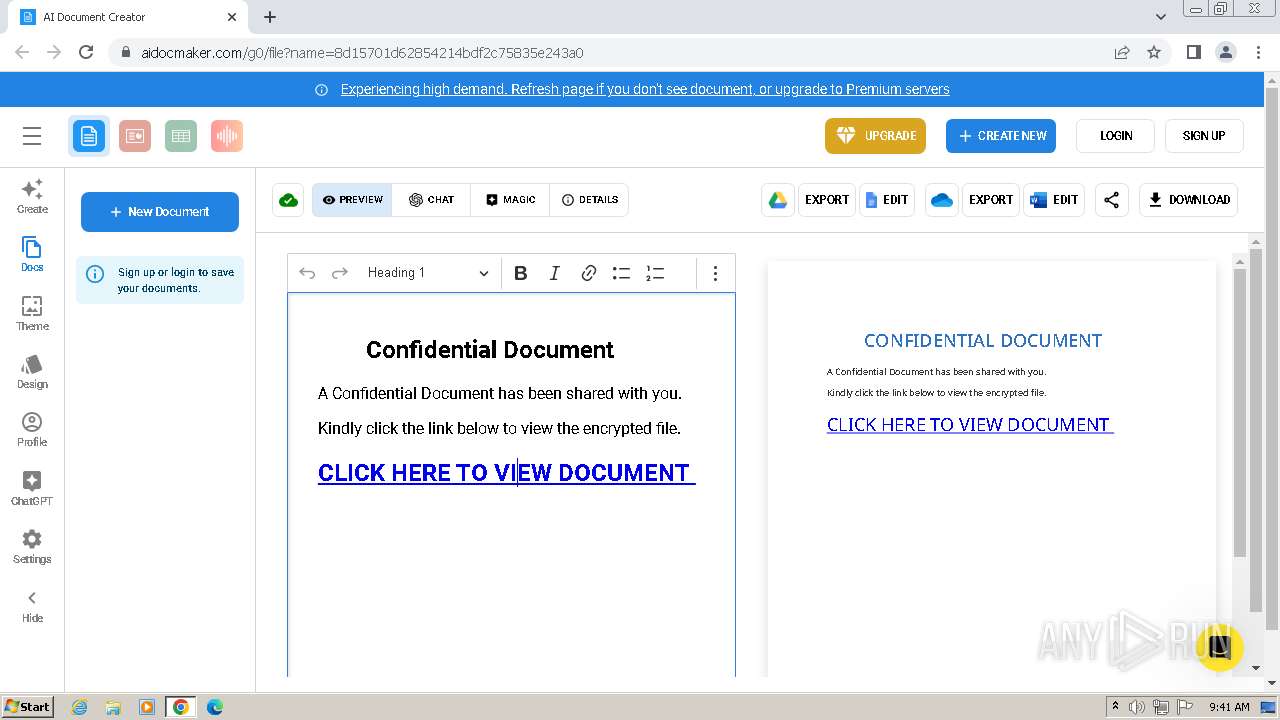Open Internet Explorer from the taskbar
This screenshot has width=1280, height=720.
point(80,707)
